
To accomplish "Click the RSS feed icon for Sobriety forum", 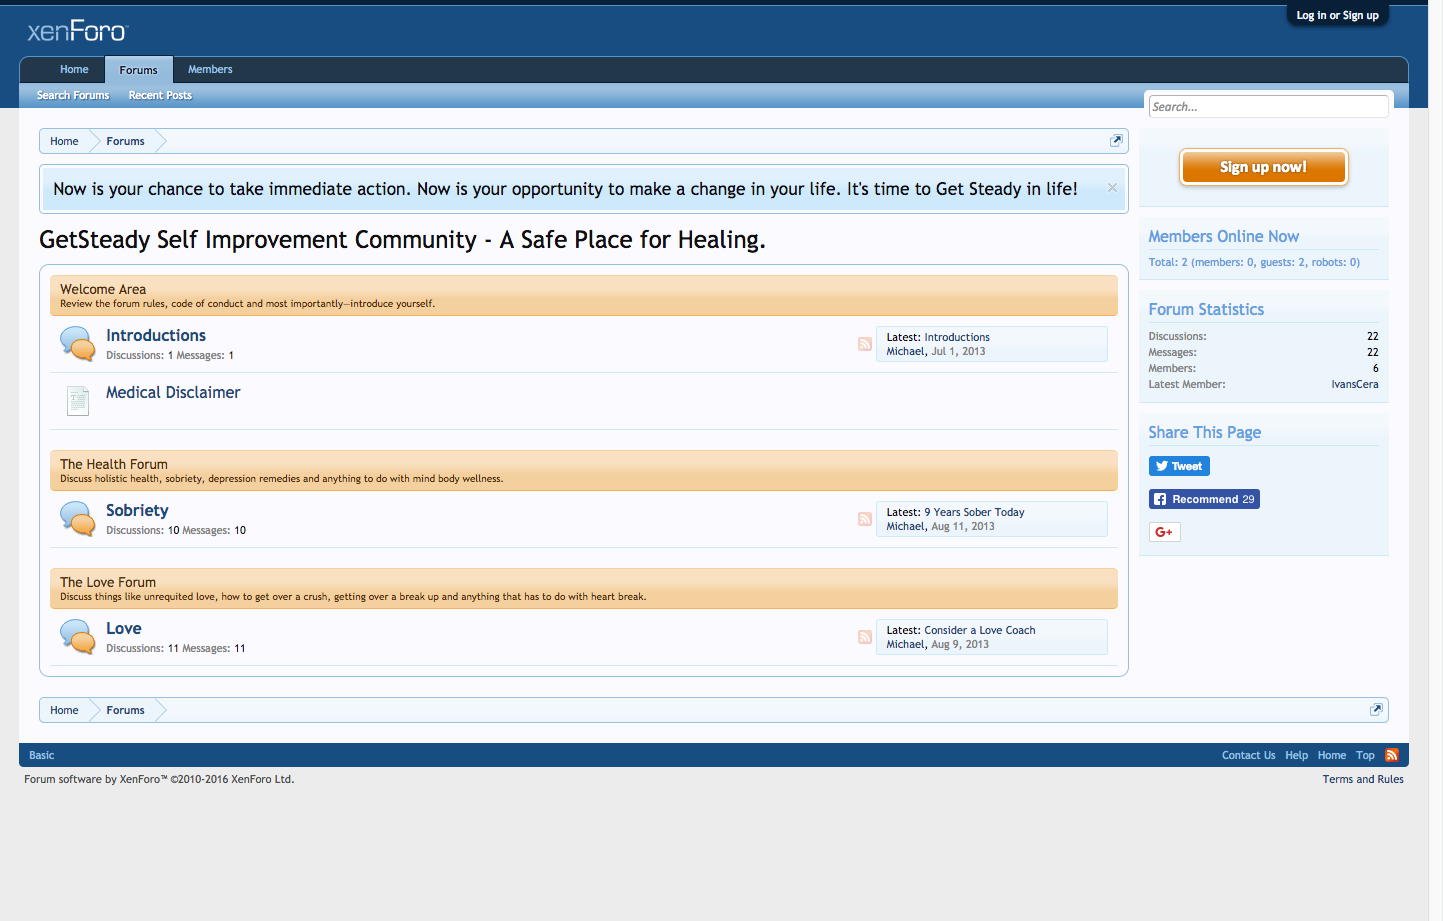I will tap(865, 519).
